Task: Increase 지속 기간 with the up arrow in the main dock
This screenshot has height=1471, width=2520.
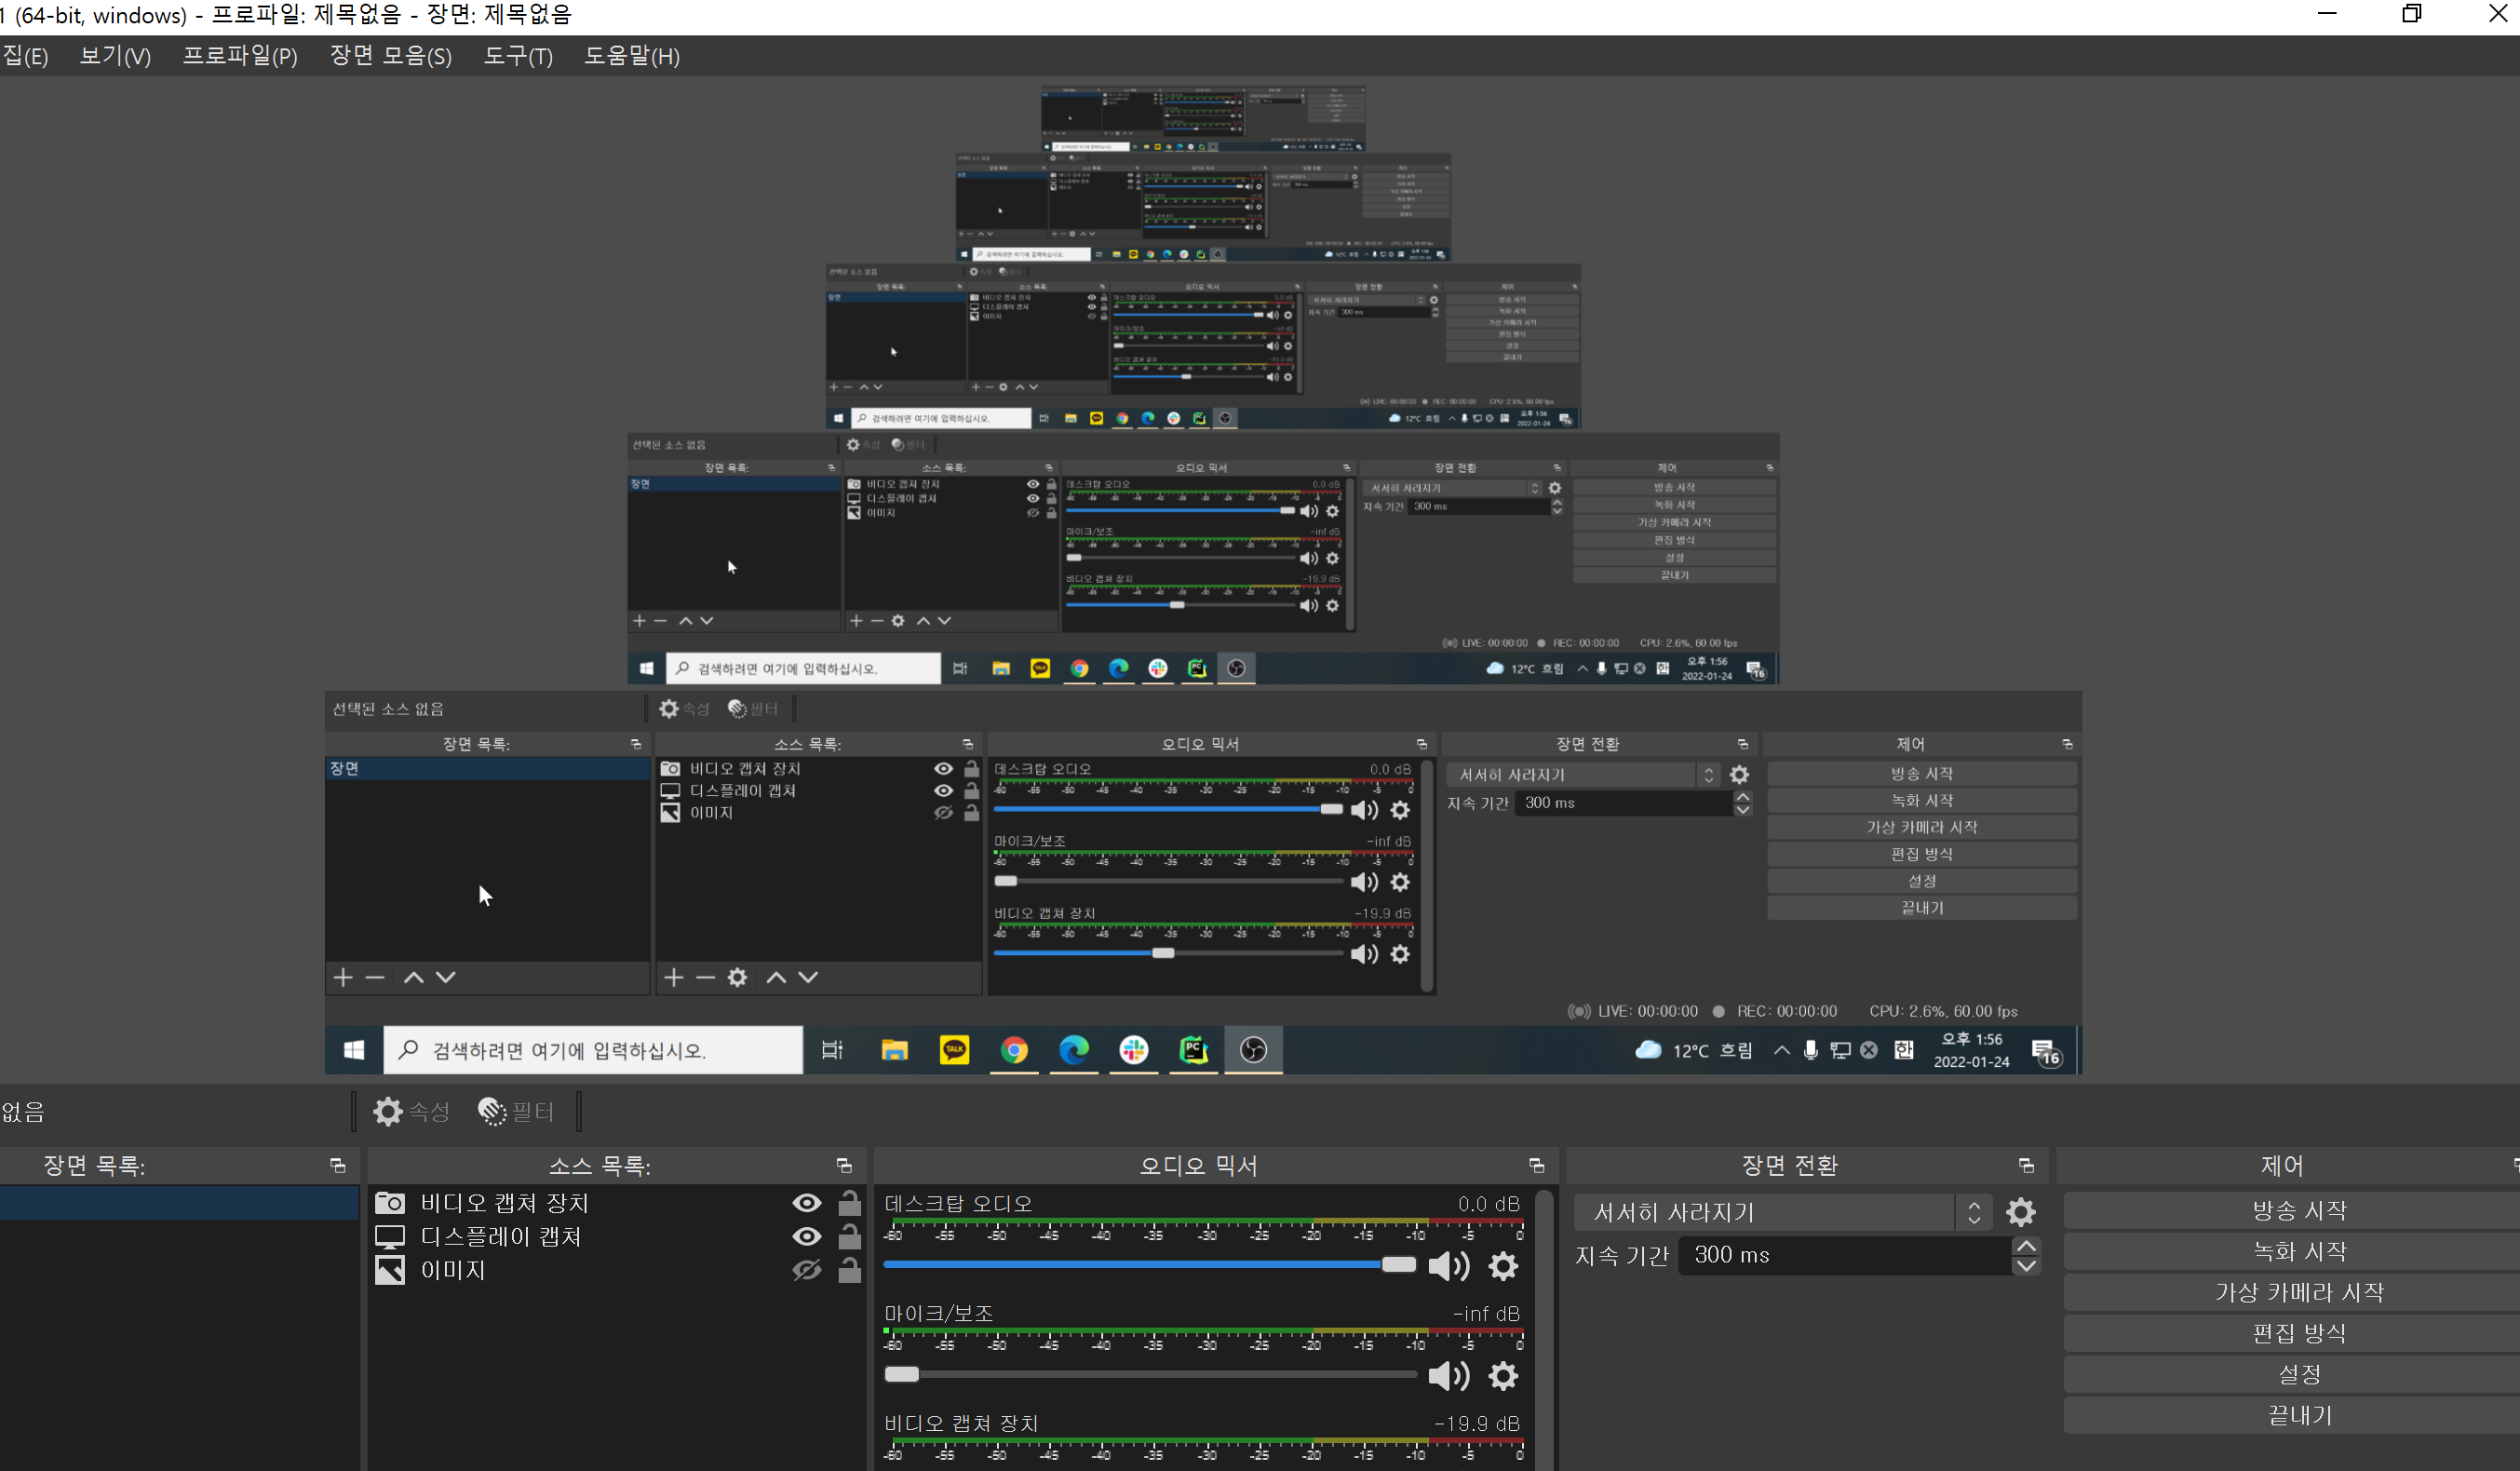Action: pyautogui.click(x=2026, y=1246)
